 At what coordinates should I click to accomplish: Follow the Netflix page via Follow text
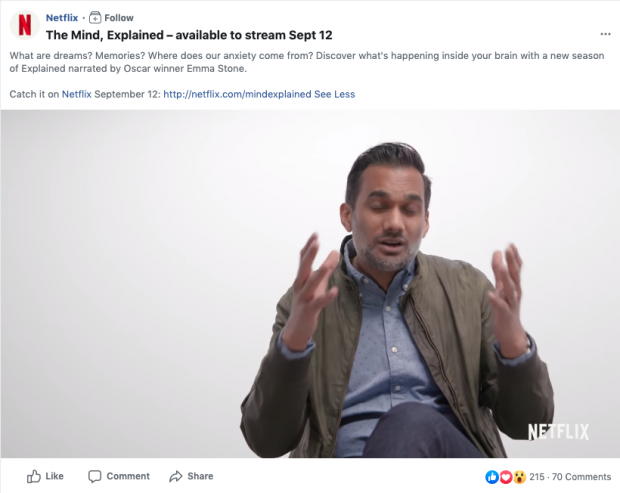pos(119,18)
